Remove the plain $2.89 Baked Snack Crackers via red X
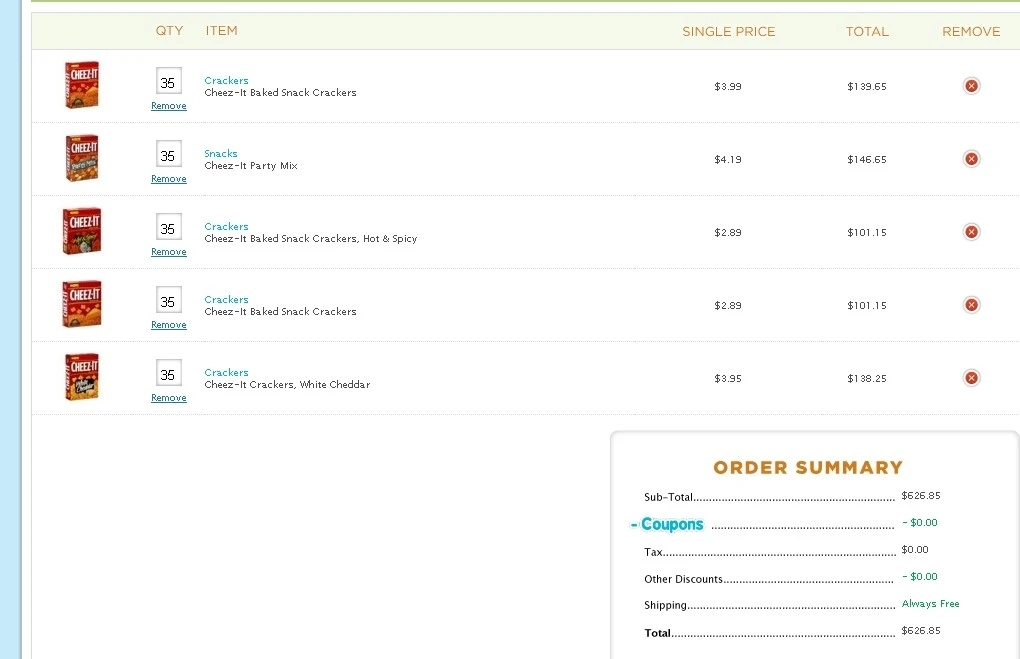 coord(971,305)
